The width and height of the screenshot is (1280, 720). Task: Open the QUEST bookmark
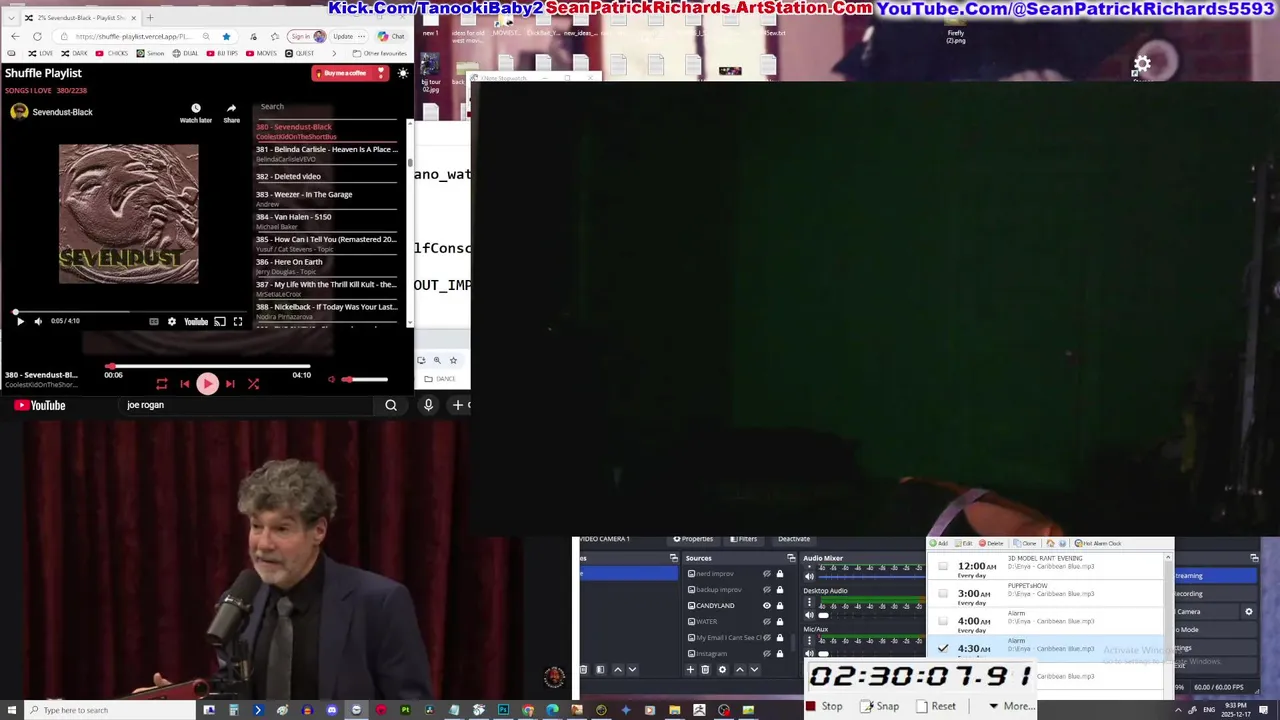(300, 53)
